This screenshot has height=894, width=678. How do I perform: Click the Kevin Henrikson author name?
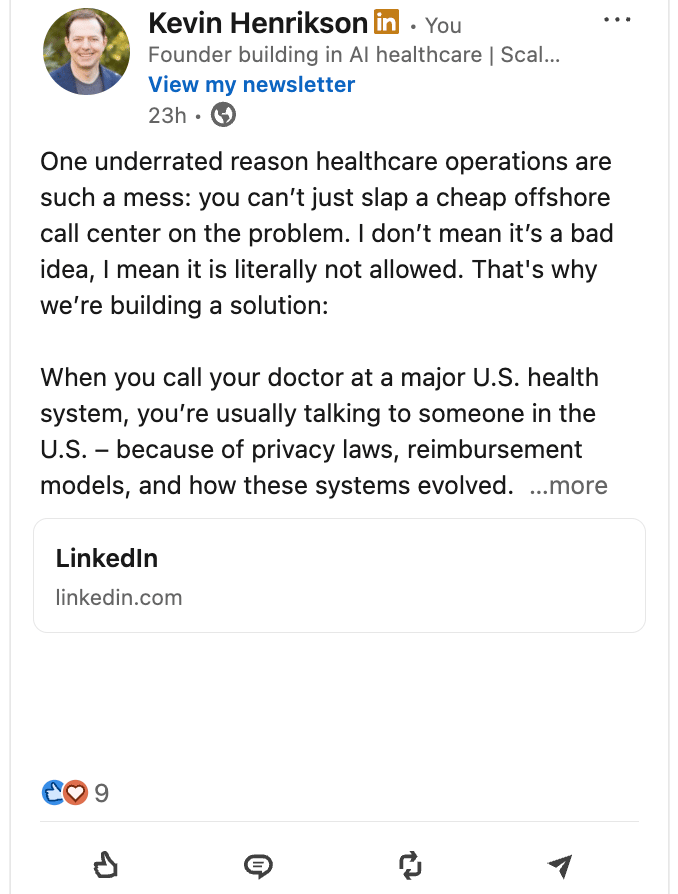(257, 23)
